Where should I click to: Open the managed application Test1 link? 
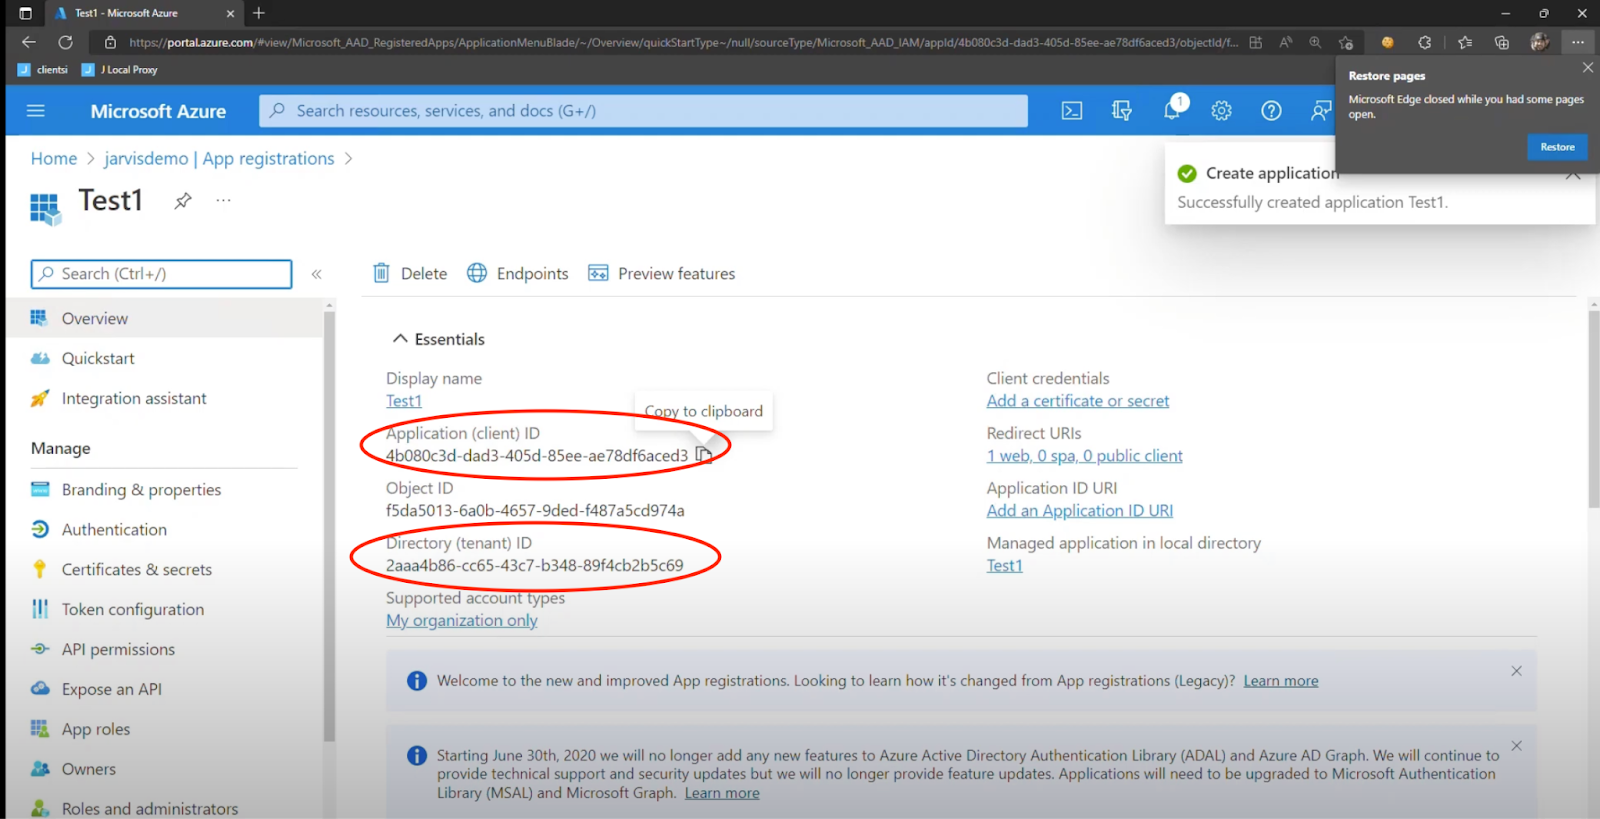tap(1004, 565)
